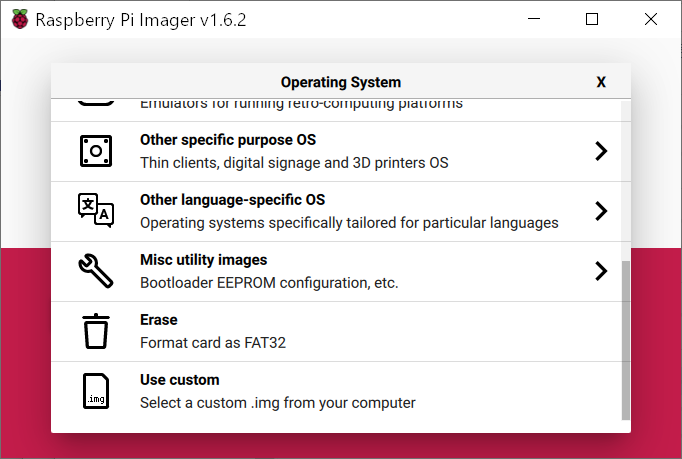Expand Other specific purpose OS chevron

tap(600, 151)
